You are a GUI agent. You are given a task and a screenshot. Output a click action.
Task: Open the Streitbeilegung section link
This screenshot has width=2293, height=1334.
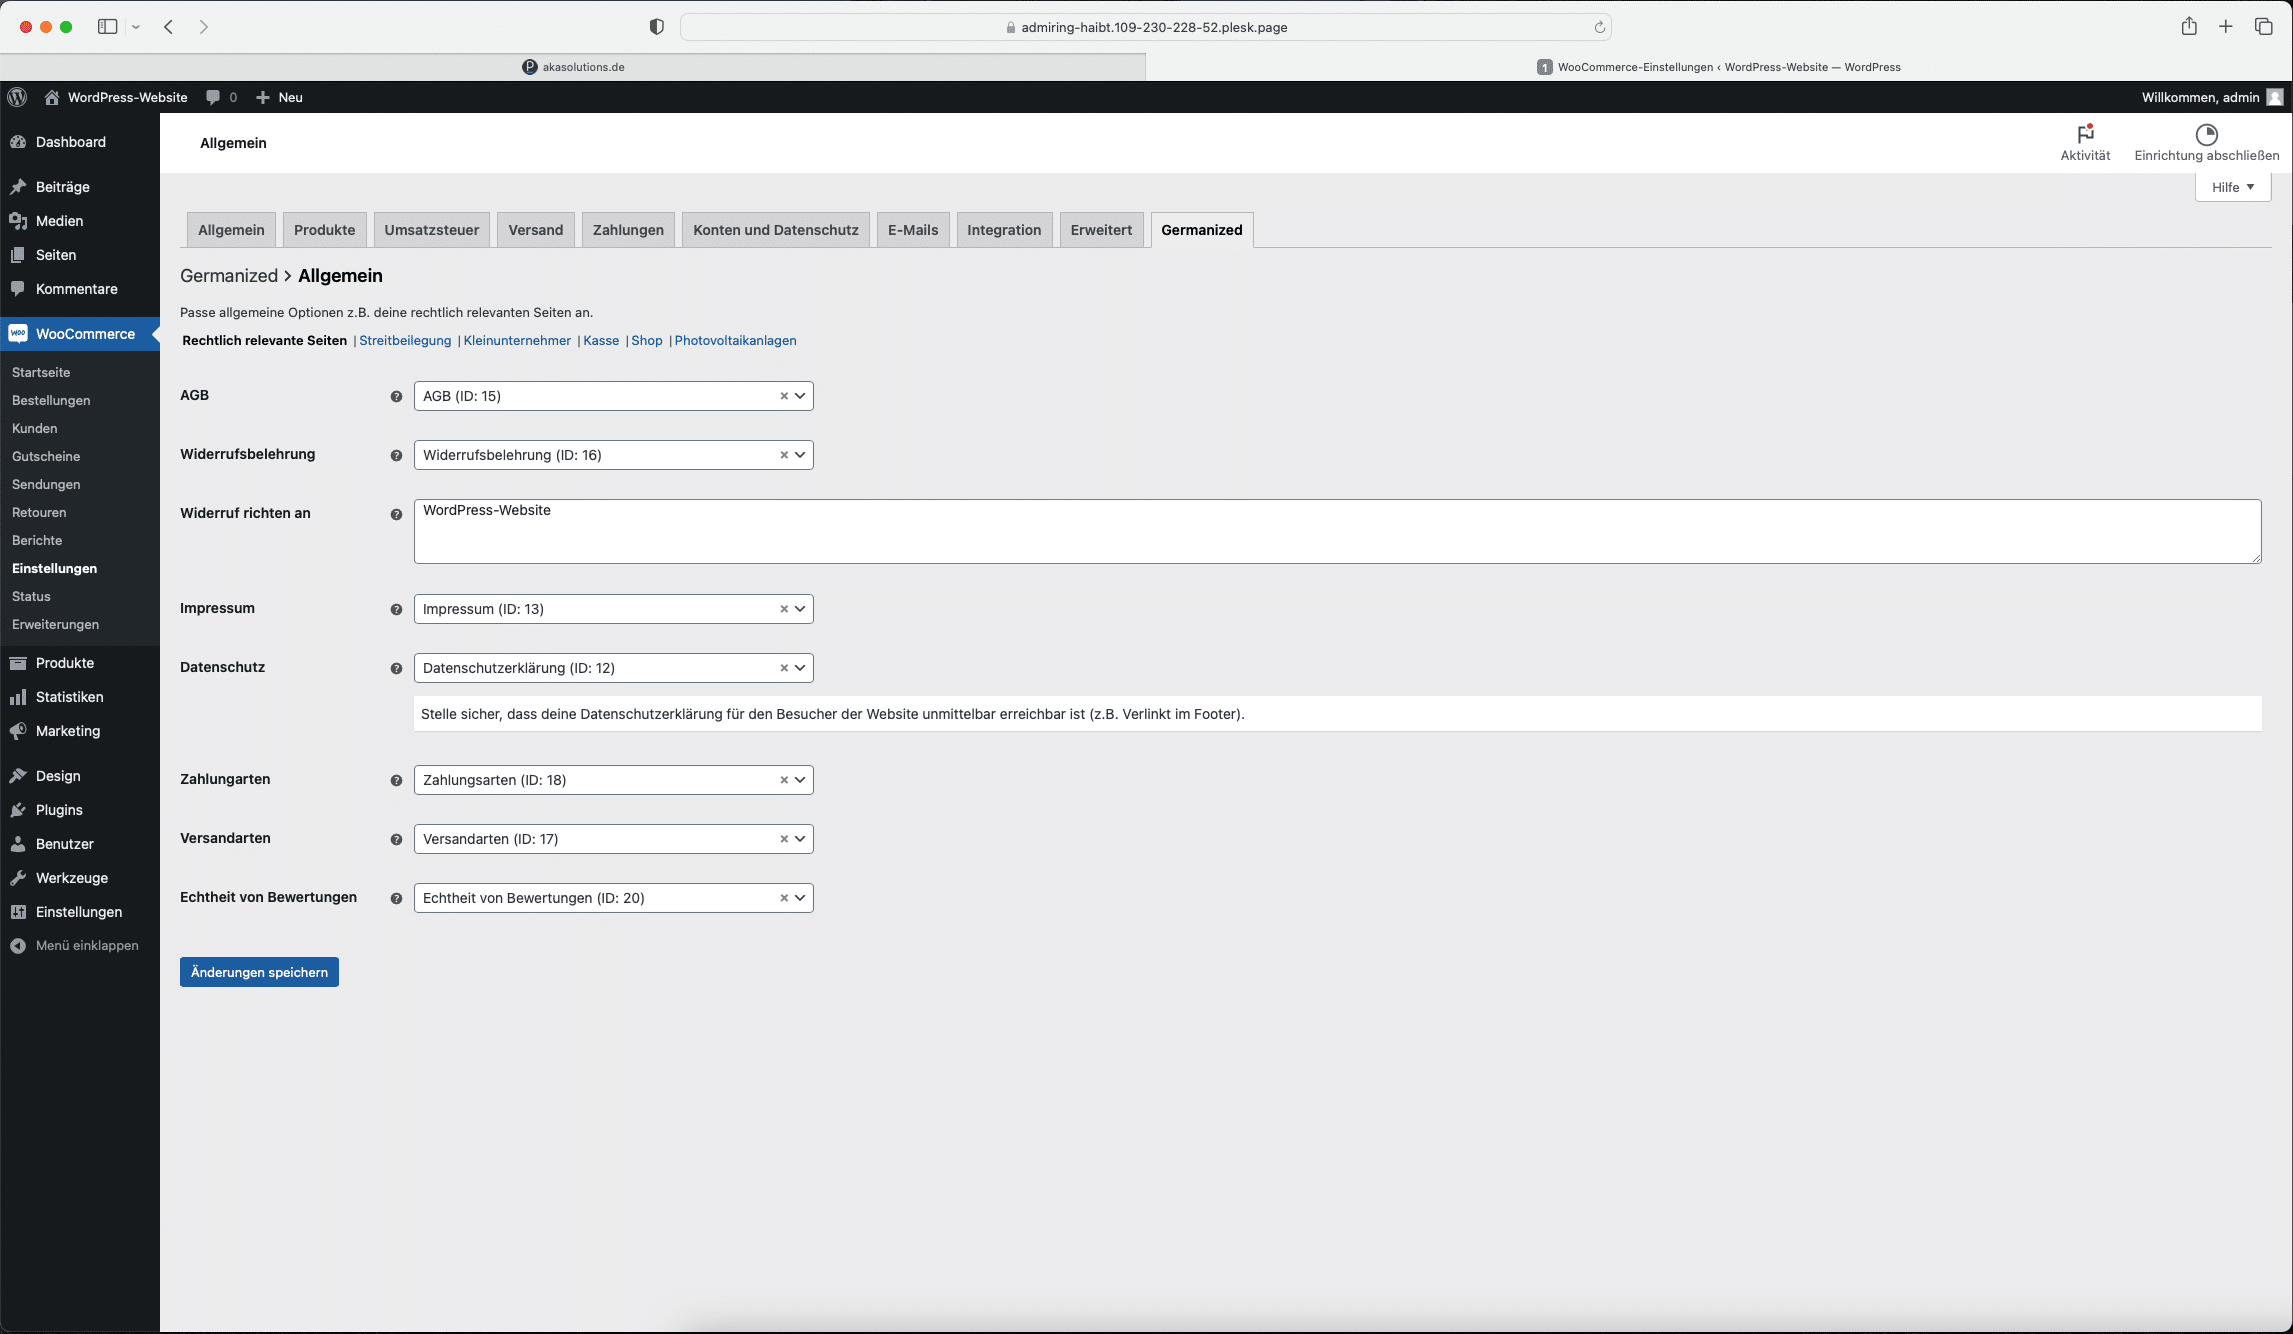(x=405, y=341)
